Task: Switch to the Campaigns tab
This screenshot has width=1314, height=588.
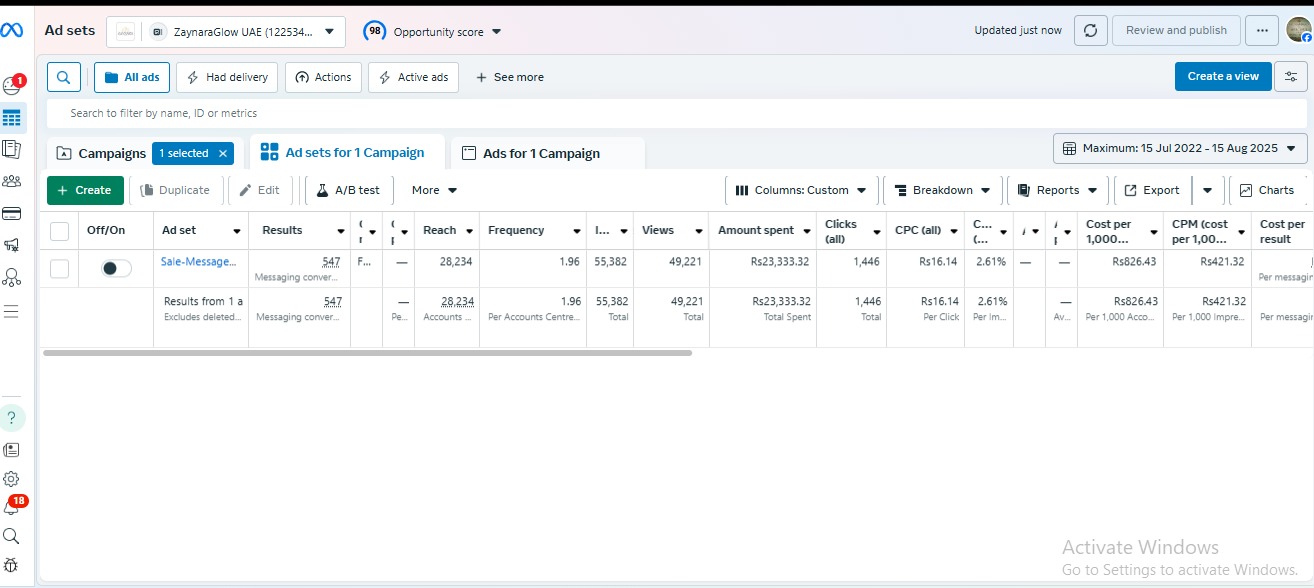Action: pos(102,153)
